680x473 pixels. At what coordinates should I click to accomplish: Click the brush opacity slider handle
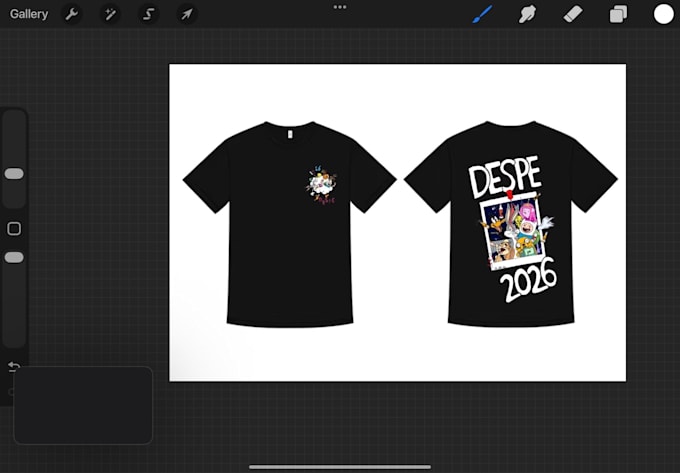[14, 258]
